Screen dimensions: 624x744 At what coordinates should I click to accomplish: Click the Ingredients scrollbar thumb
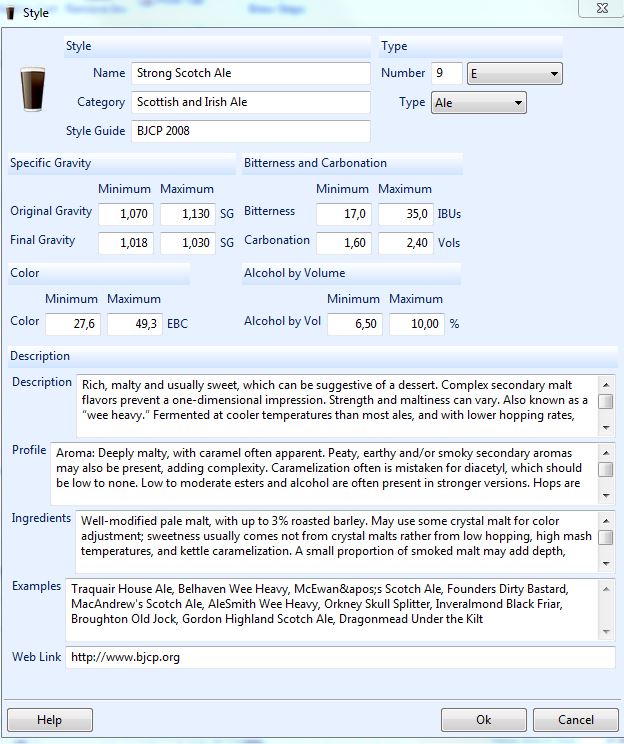pos(606,537)
